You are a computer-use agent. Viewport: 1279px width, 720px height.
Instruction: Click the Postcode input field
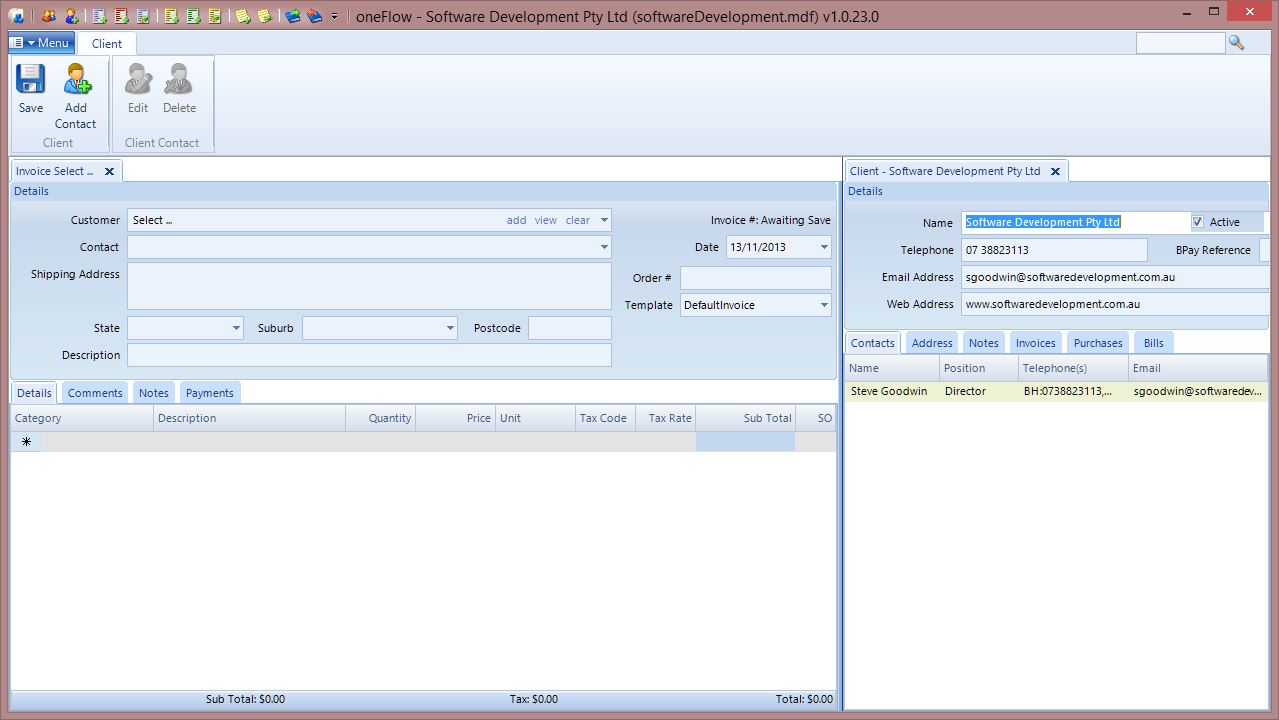pos(570,328)
